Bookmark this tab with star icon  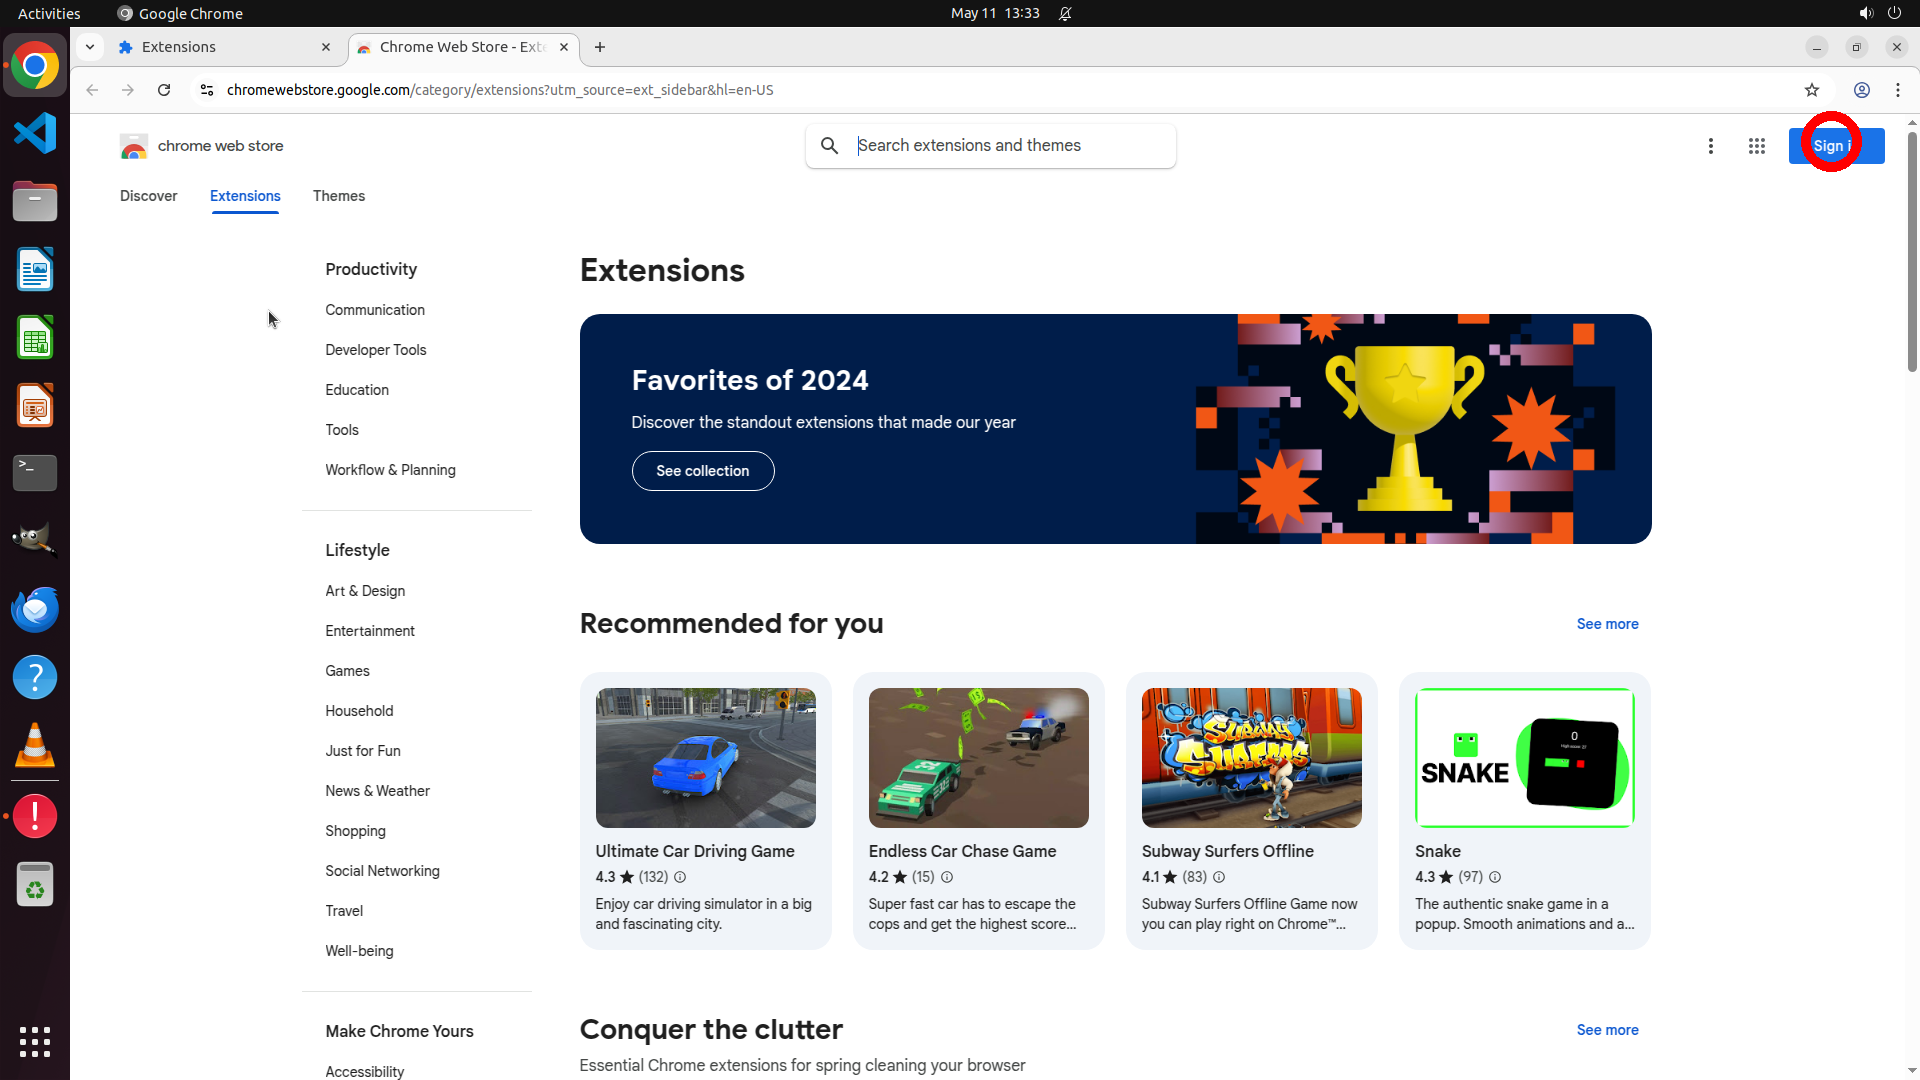click(1811, 90)
